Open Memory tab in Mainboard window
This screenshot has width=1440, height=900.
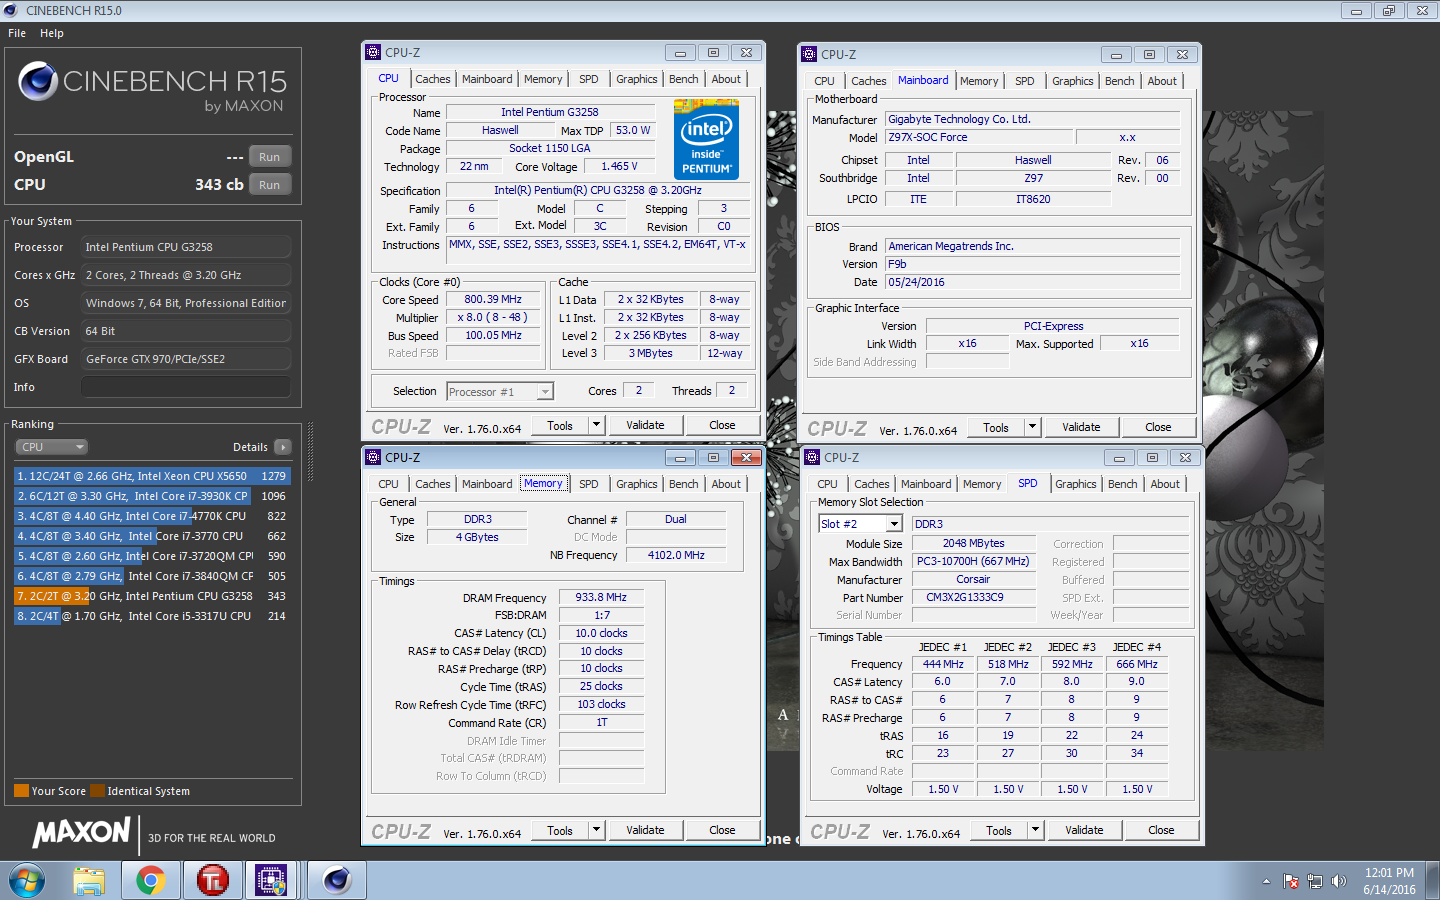tap(979, 81)
